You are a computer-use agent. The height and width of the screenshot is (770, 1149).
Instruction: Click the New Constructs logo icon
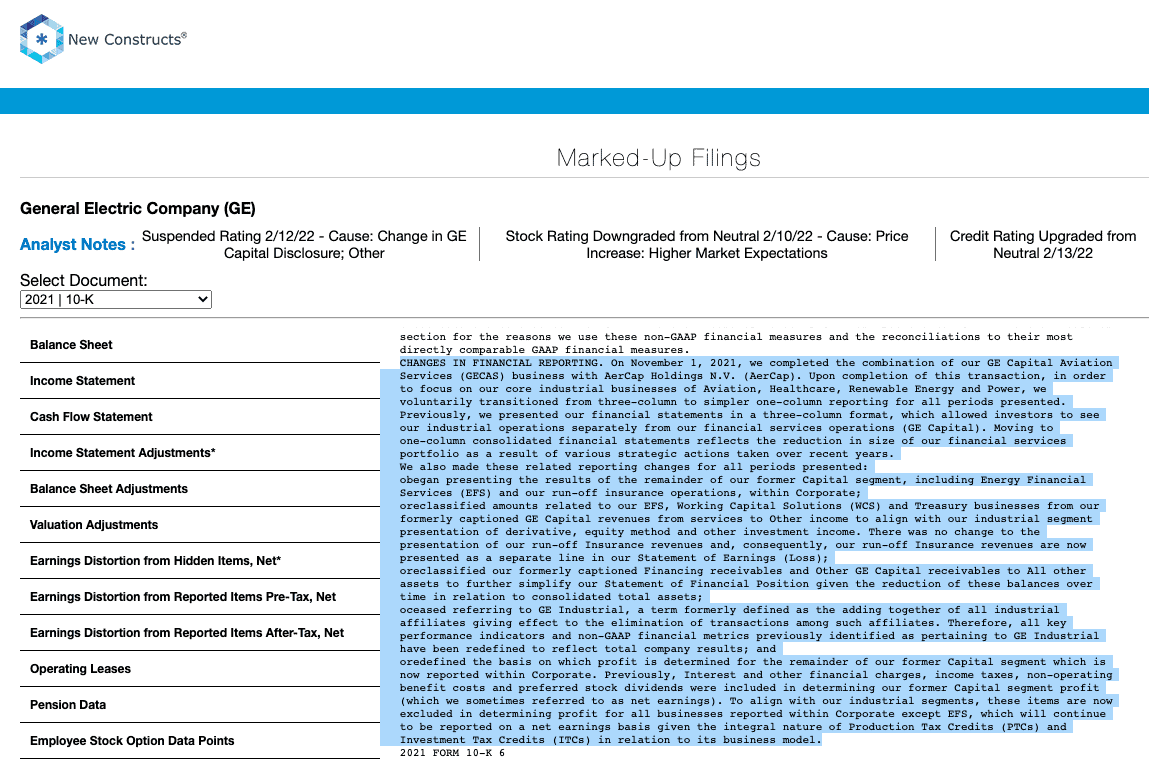[41, 40]
